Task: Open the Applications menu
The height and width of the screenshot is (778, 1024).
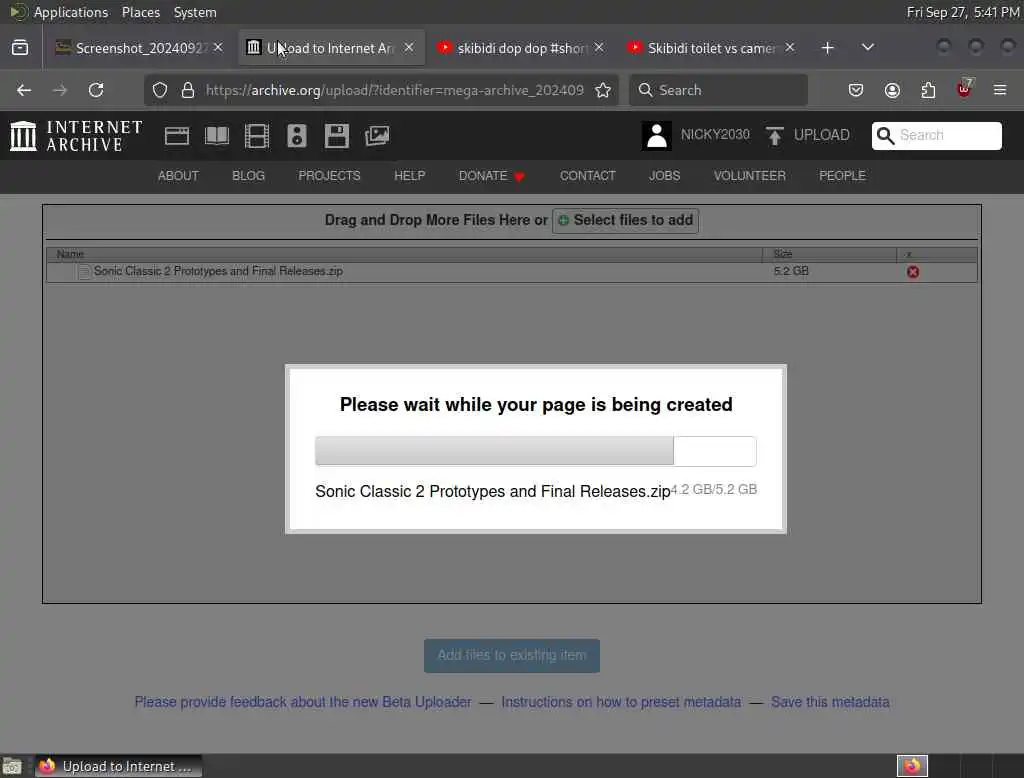Action: click(71, 12)
